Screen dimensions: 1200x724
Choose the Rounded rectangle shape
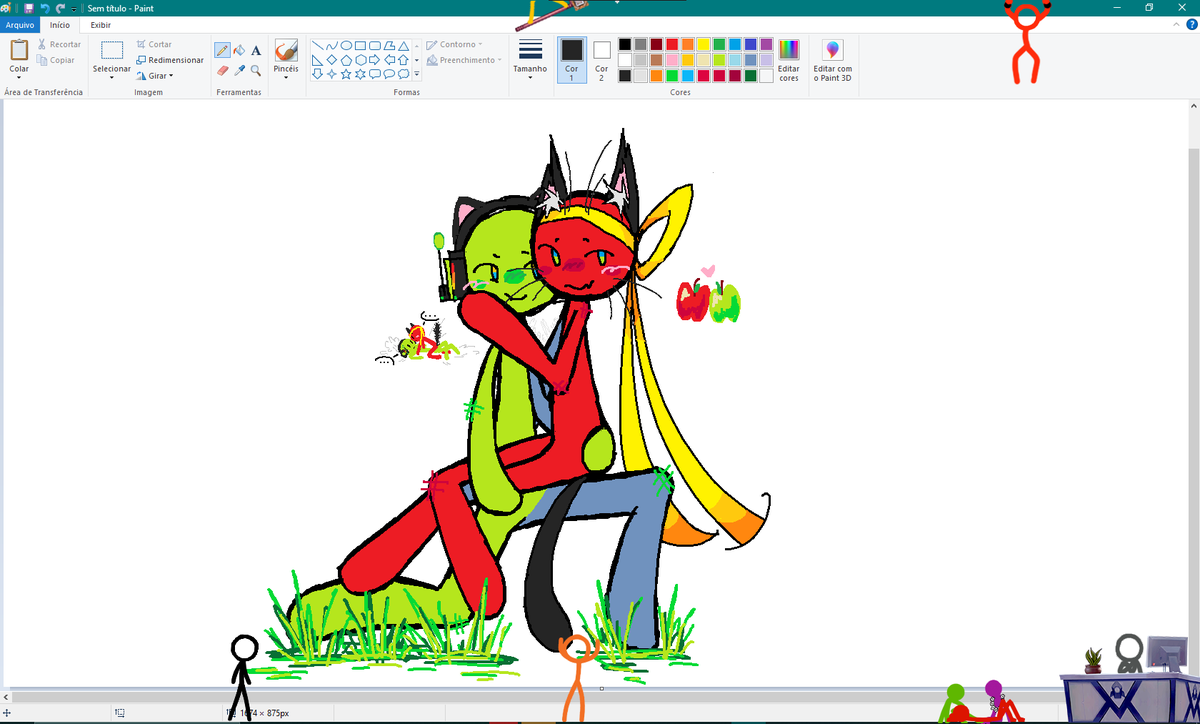click(x=375, y=45)
